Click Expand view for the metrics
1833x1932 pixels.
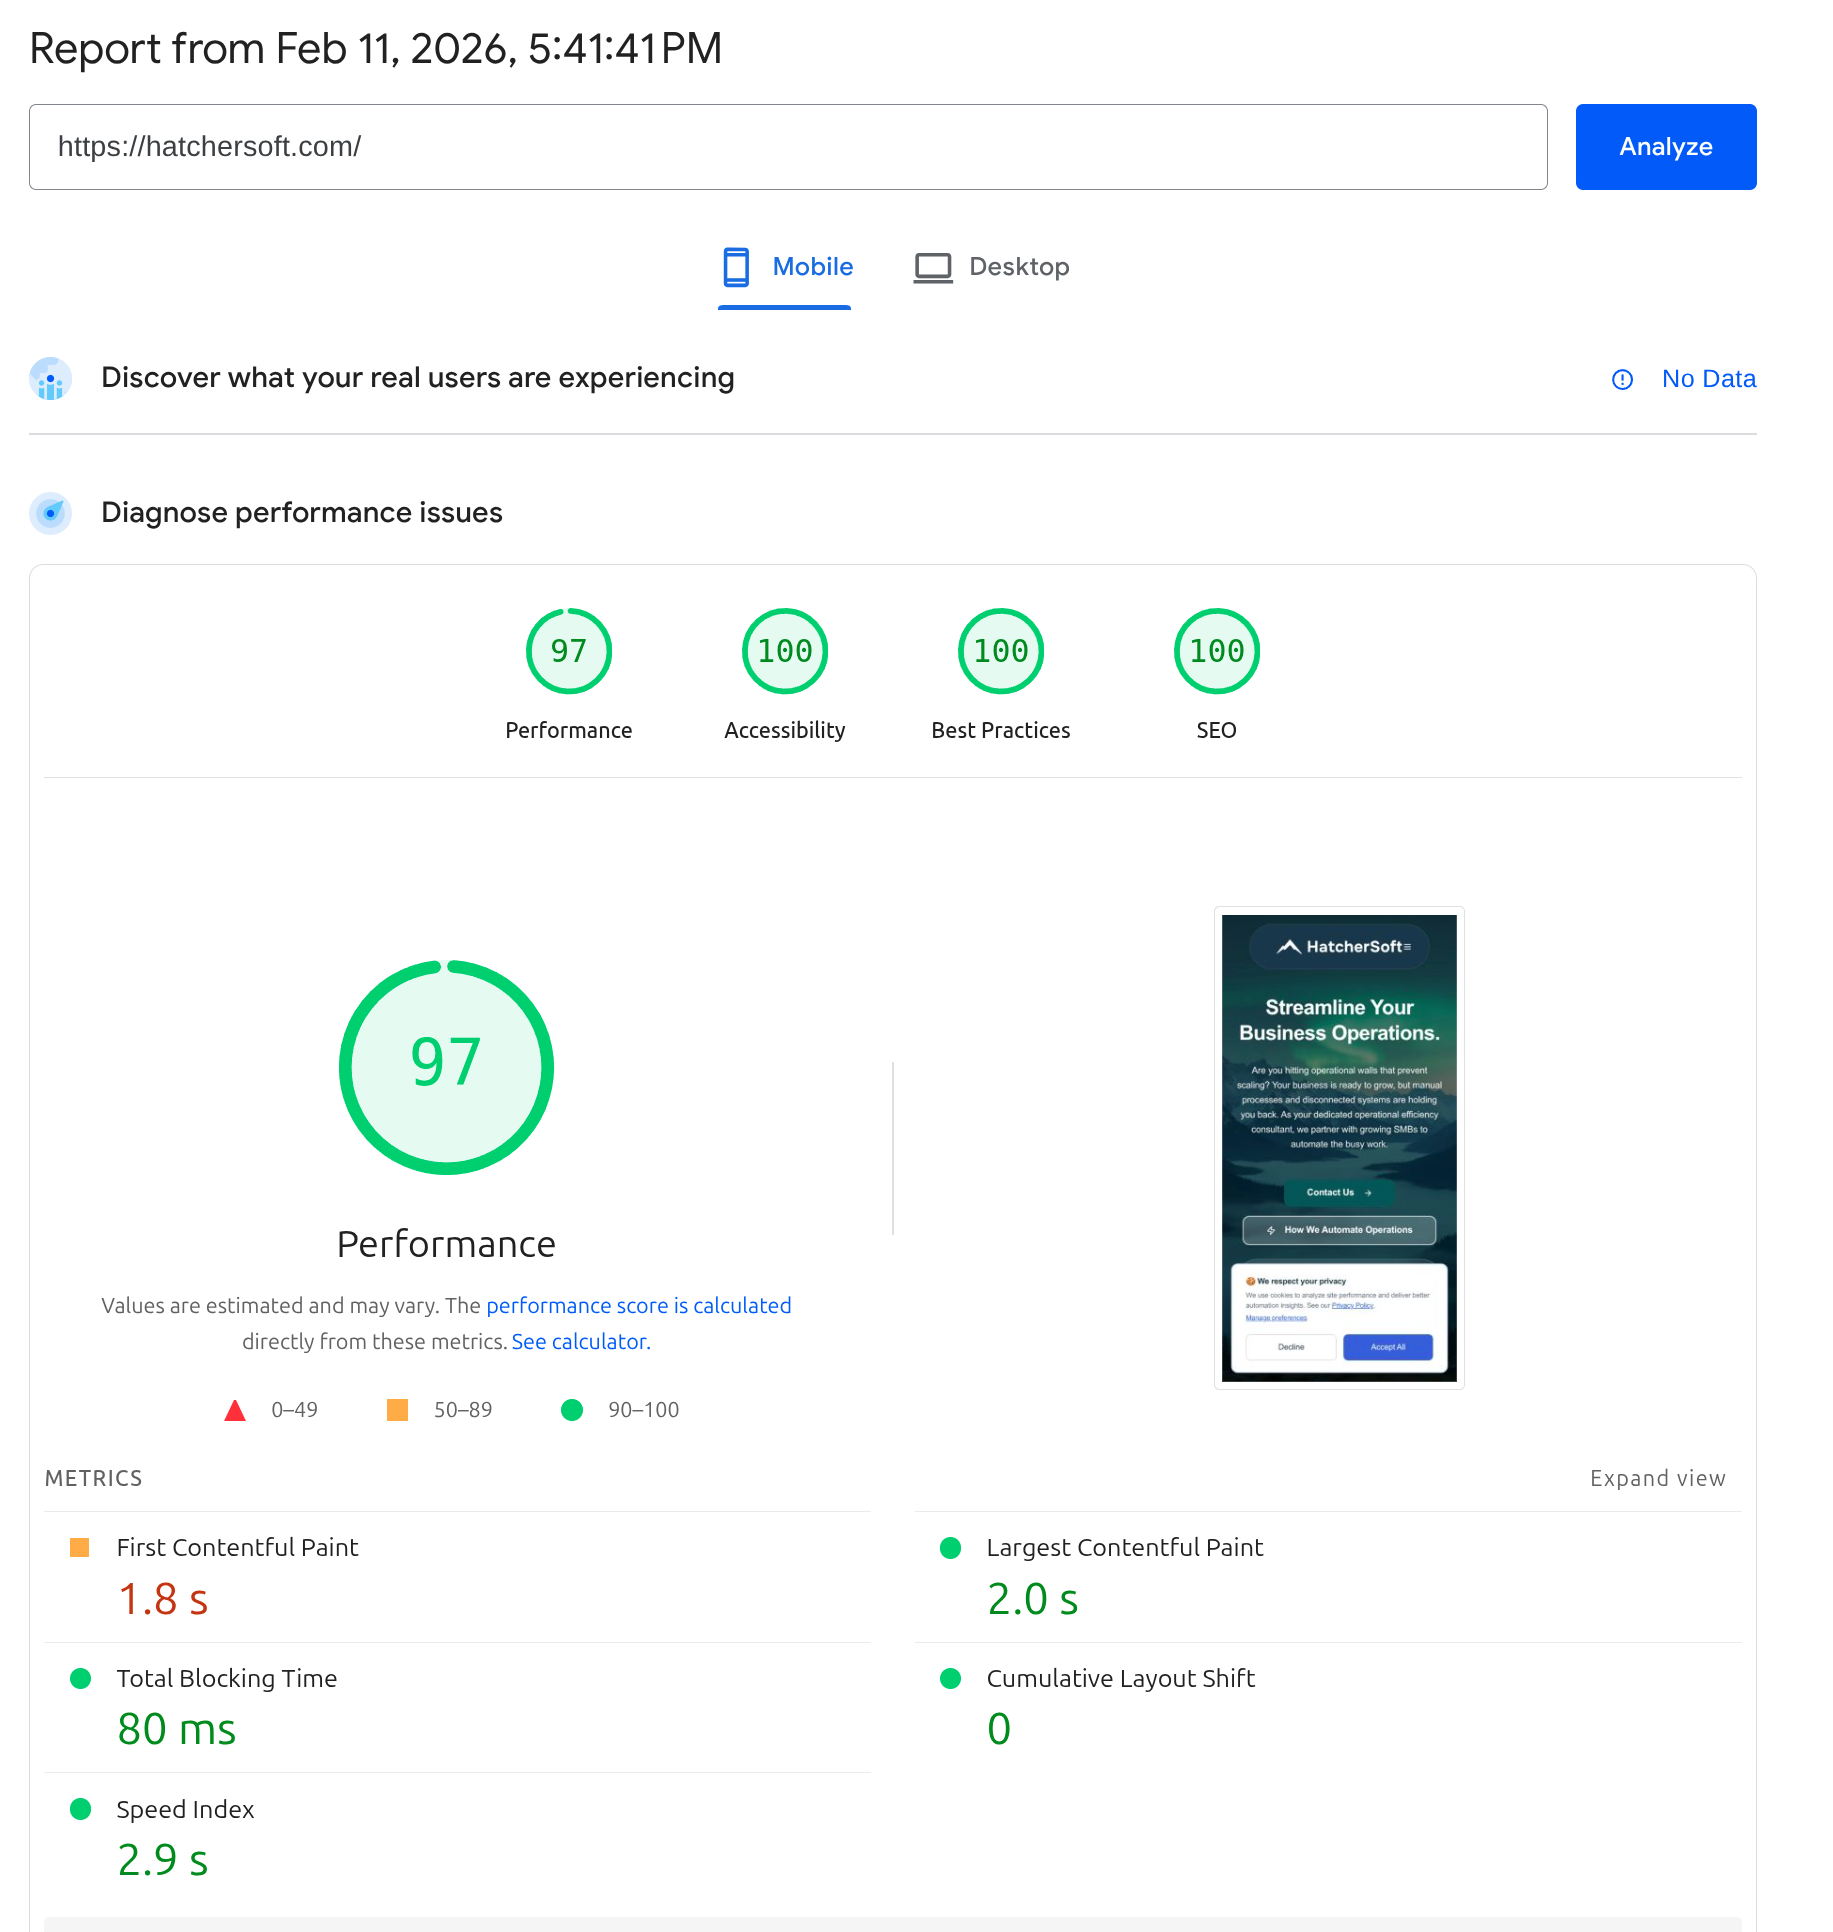pos(1657,1478)
